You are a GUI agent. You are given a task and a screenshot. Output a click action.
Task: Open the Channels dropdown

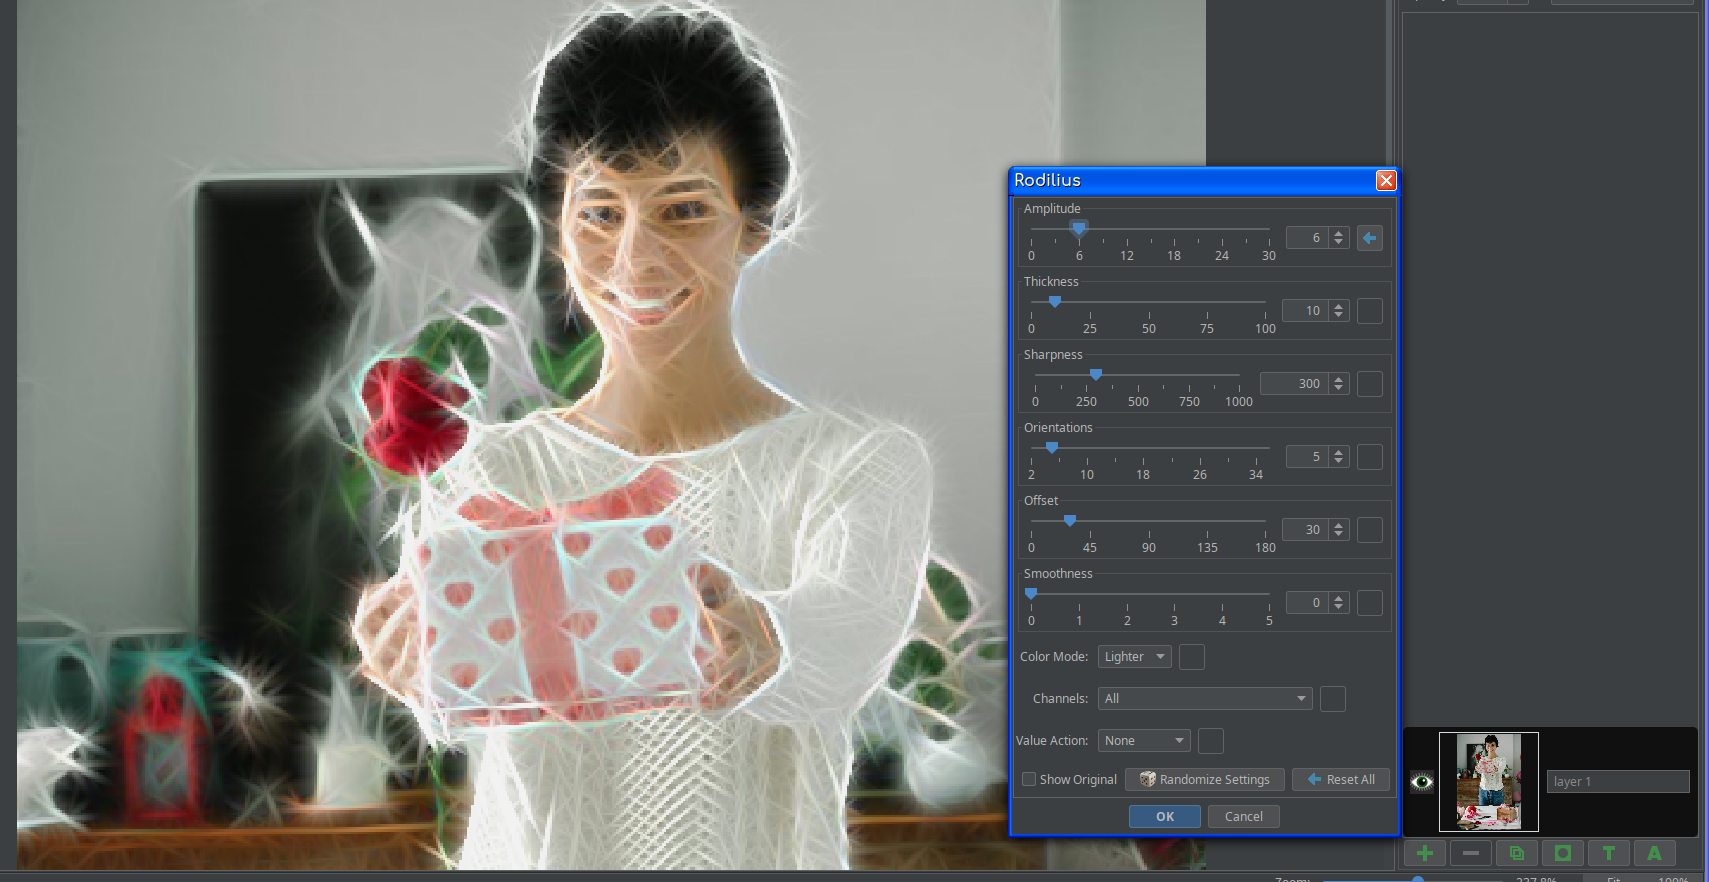pyautogui.click(x=1205, y=699)
